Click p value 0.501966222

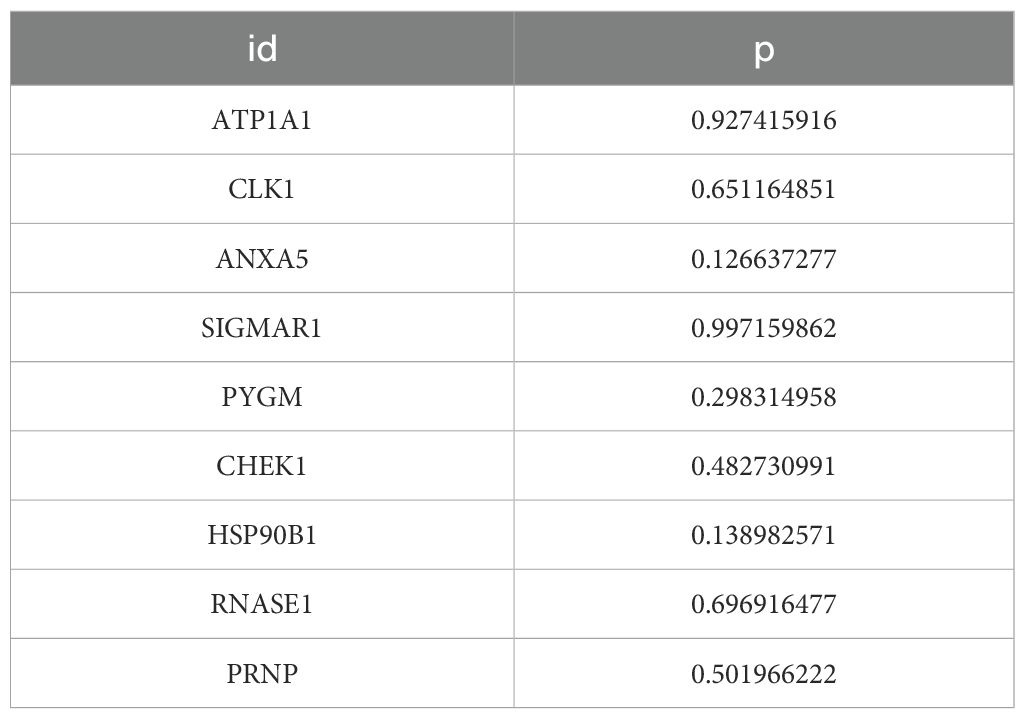pos(764,673)
